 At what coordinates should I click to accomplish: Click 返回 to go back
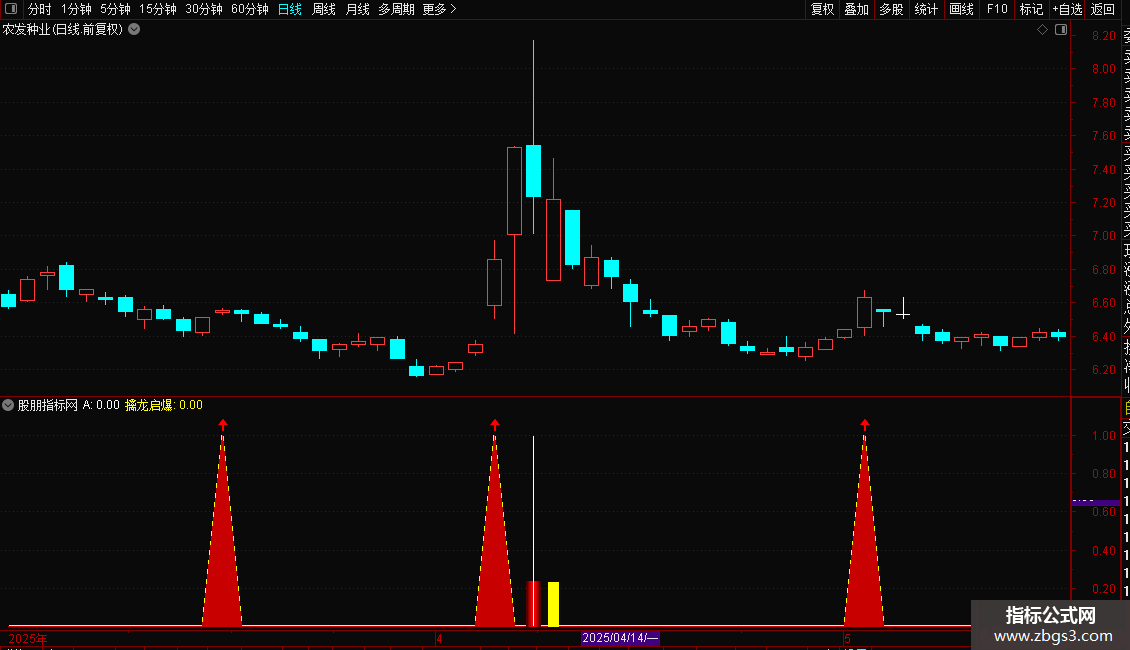[1103, 9]
